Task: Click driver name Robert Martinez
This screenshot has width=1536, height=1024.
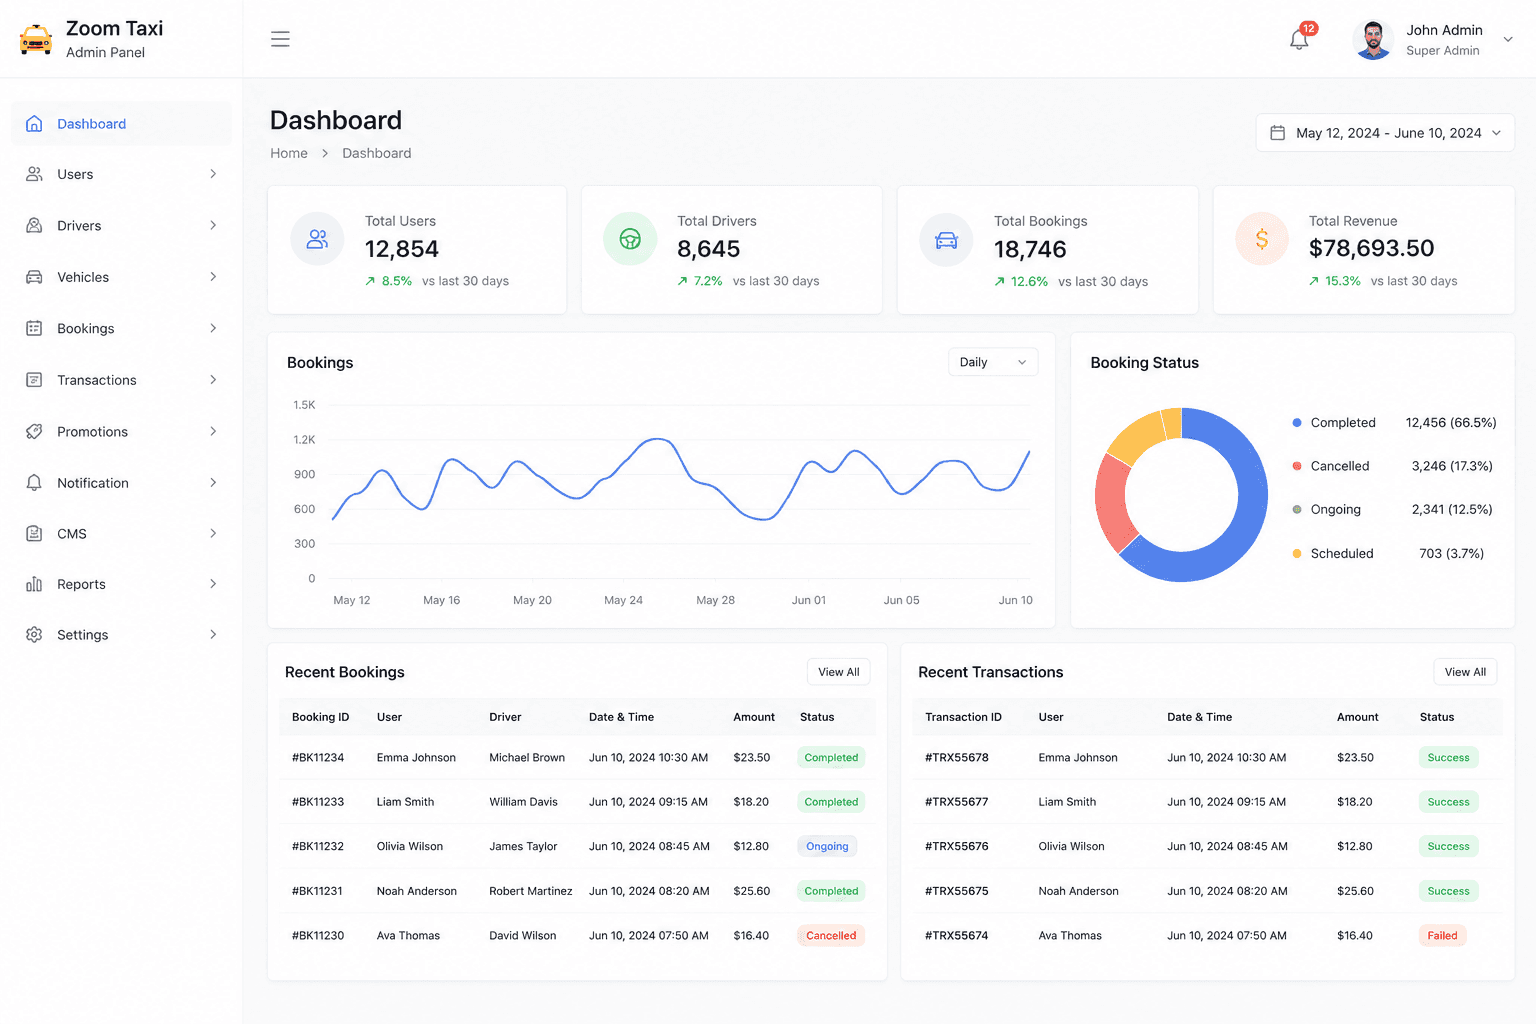Action: [x=531, y=891]
